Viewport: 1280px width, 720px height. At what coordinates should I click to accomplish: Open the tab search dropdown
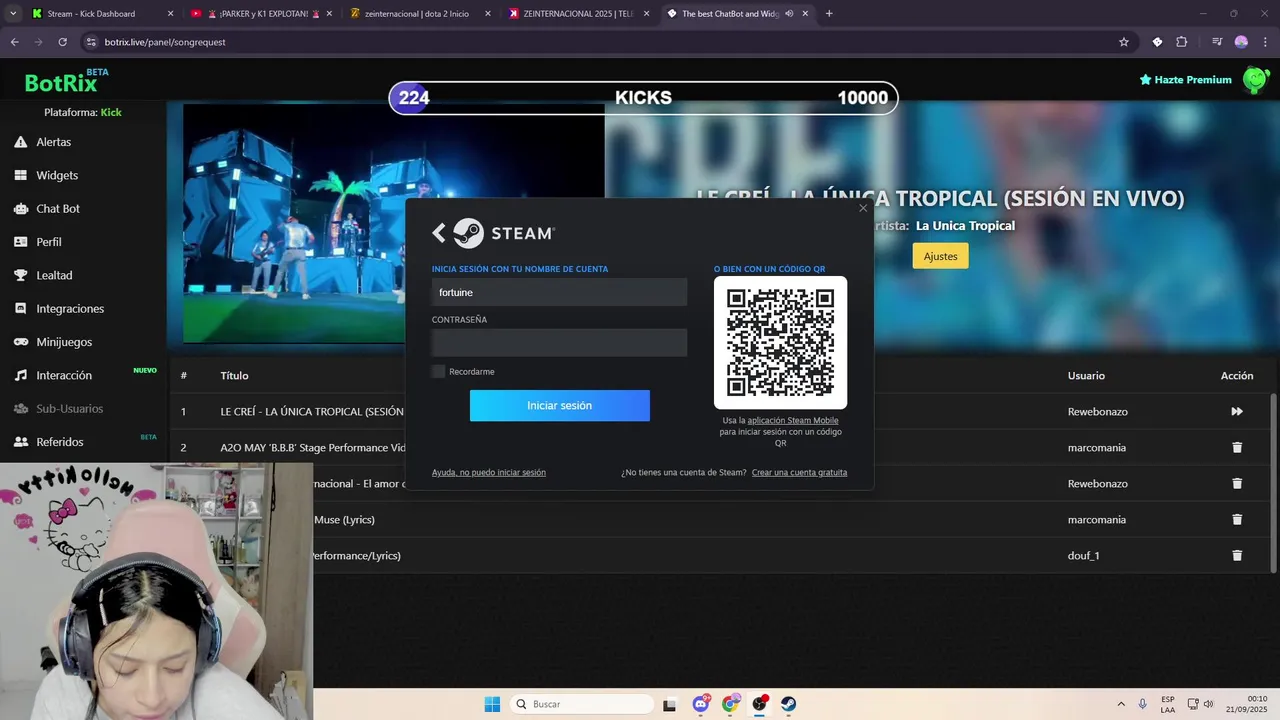click(x=12, y=14)
